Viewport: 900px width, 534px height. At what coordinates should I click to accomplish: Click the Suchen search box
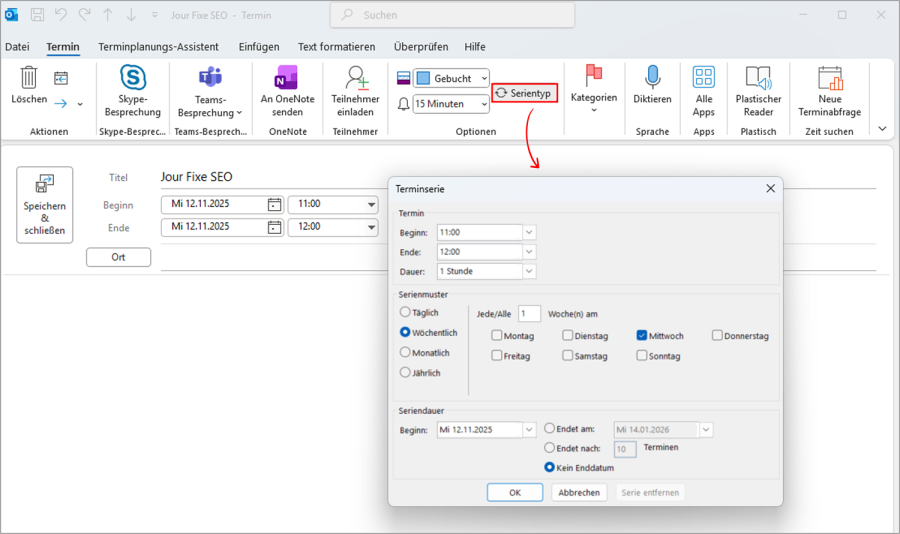point(452,15)
